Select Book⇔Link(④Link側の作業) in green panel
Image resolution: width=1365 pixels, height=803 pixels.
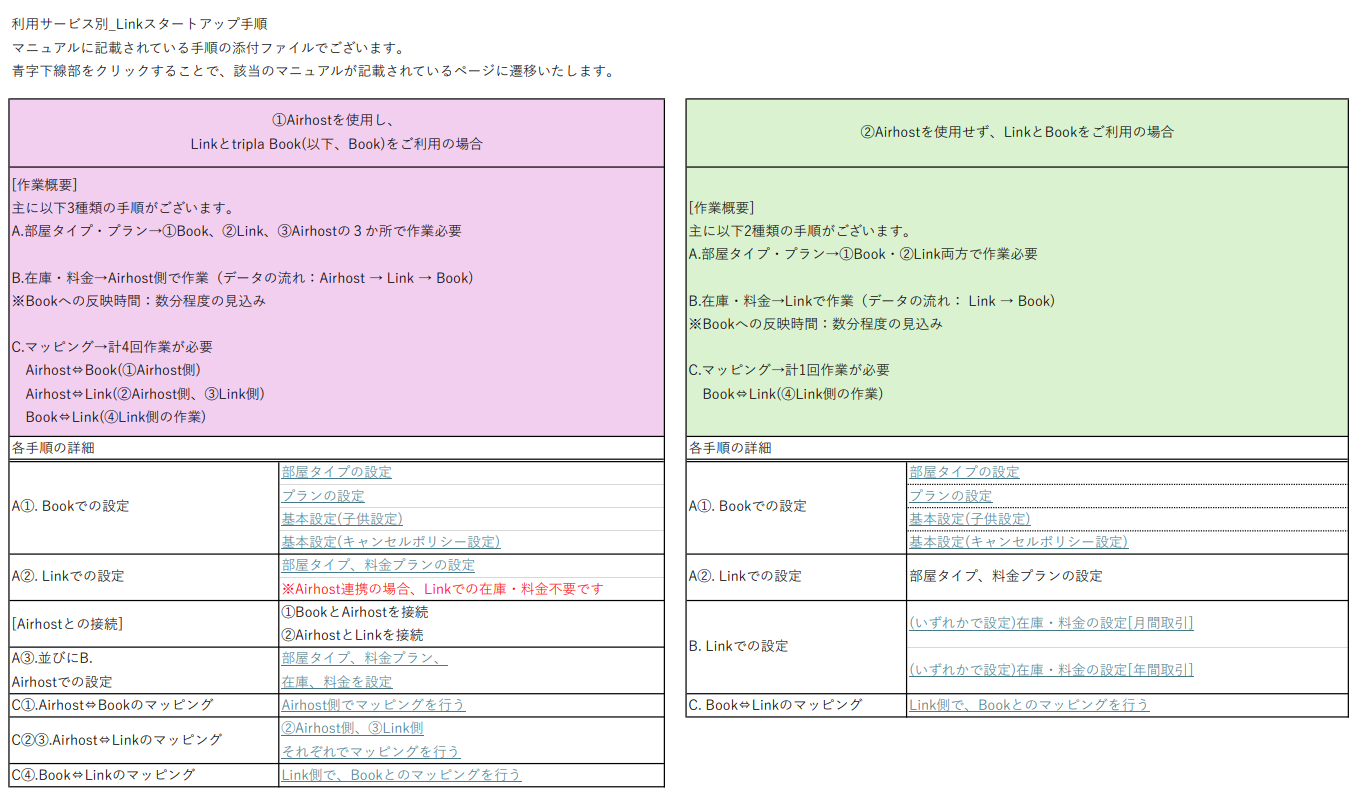(x=793, y=394)
